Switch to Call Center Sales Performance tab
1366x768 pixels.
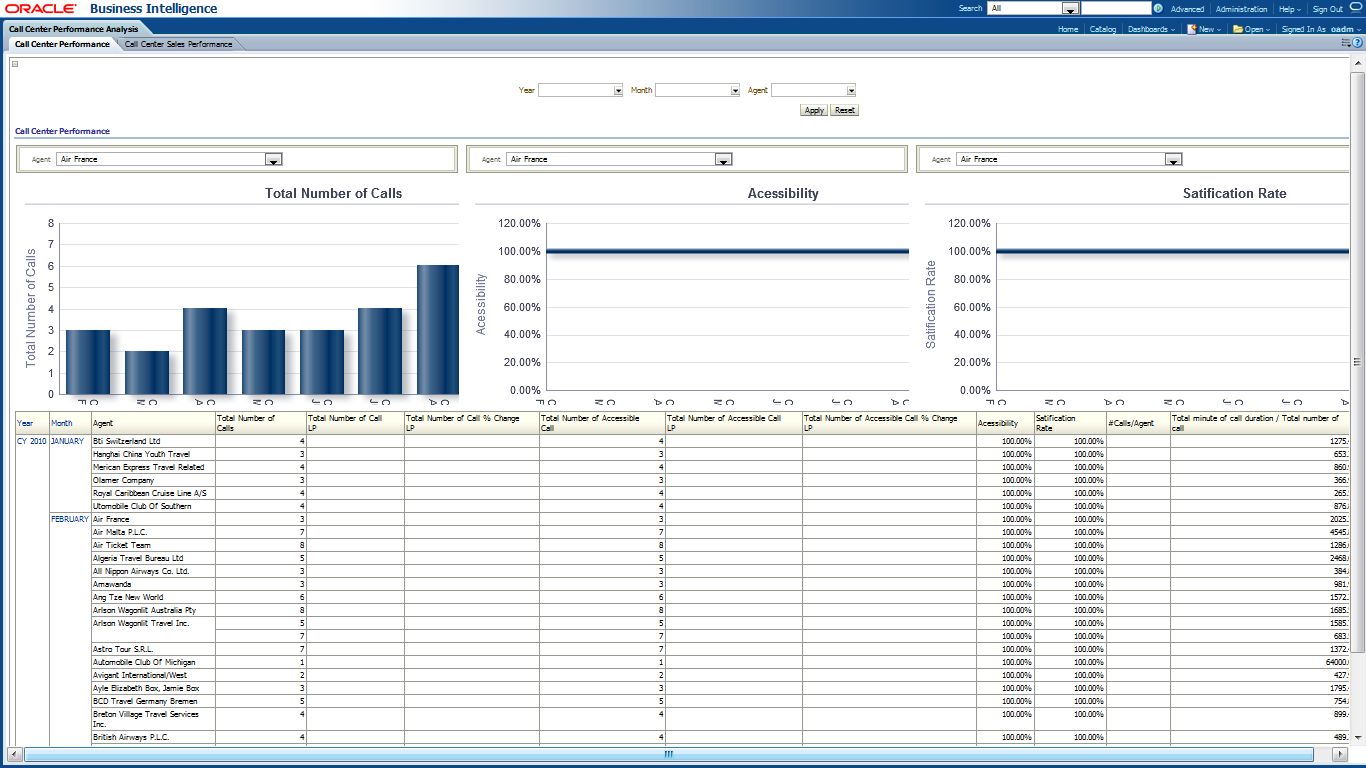tap(178, 44)
